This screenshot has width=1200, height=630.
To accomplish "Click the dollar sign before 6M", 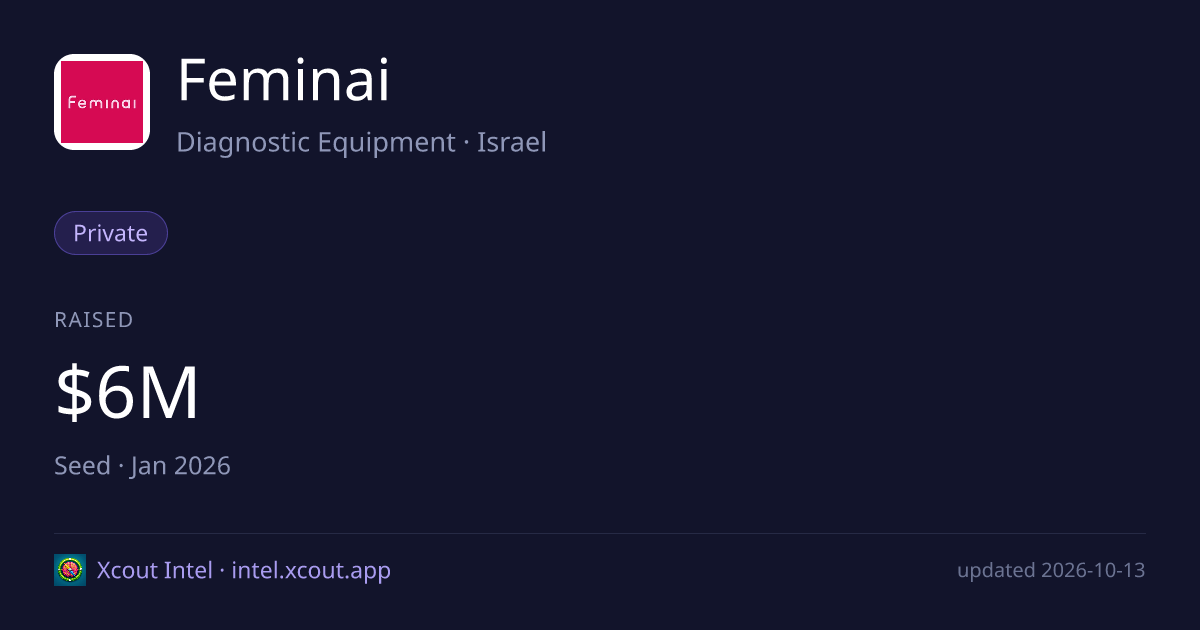I will pos(73,393).
